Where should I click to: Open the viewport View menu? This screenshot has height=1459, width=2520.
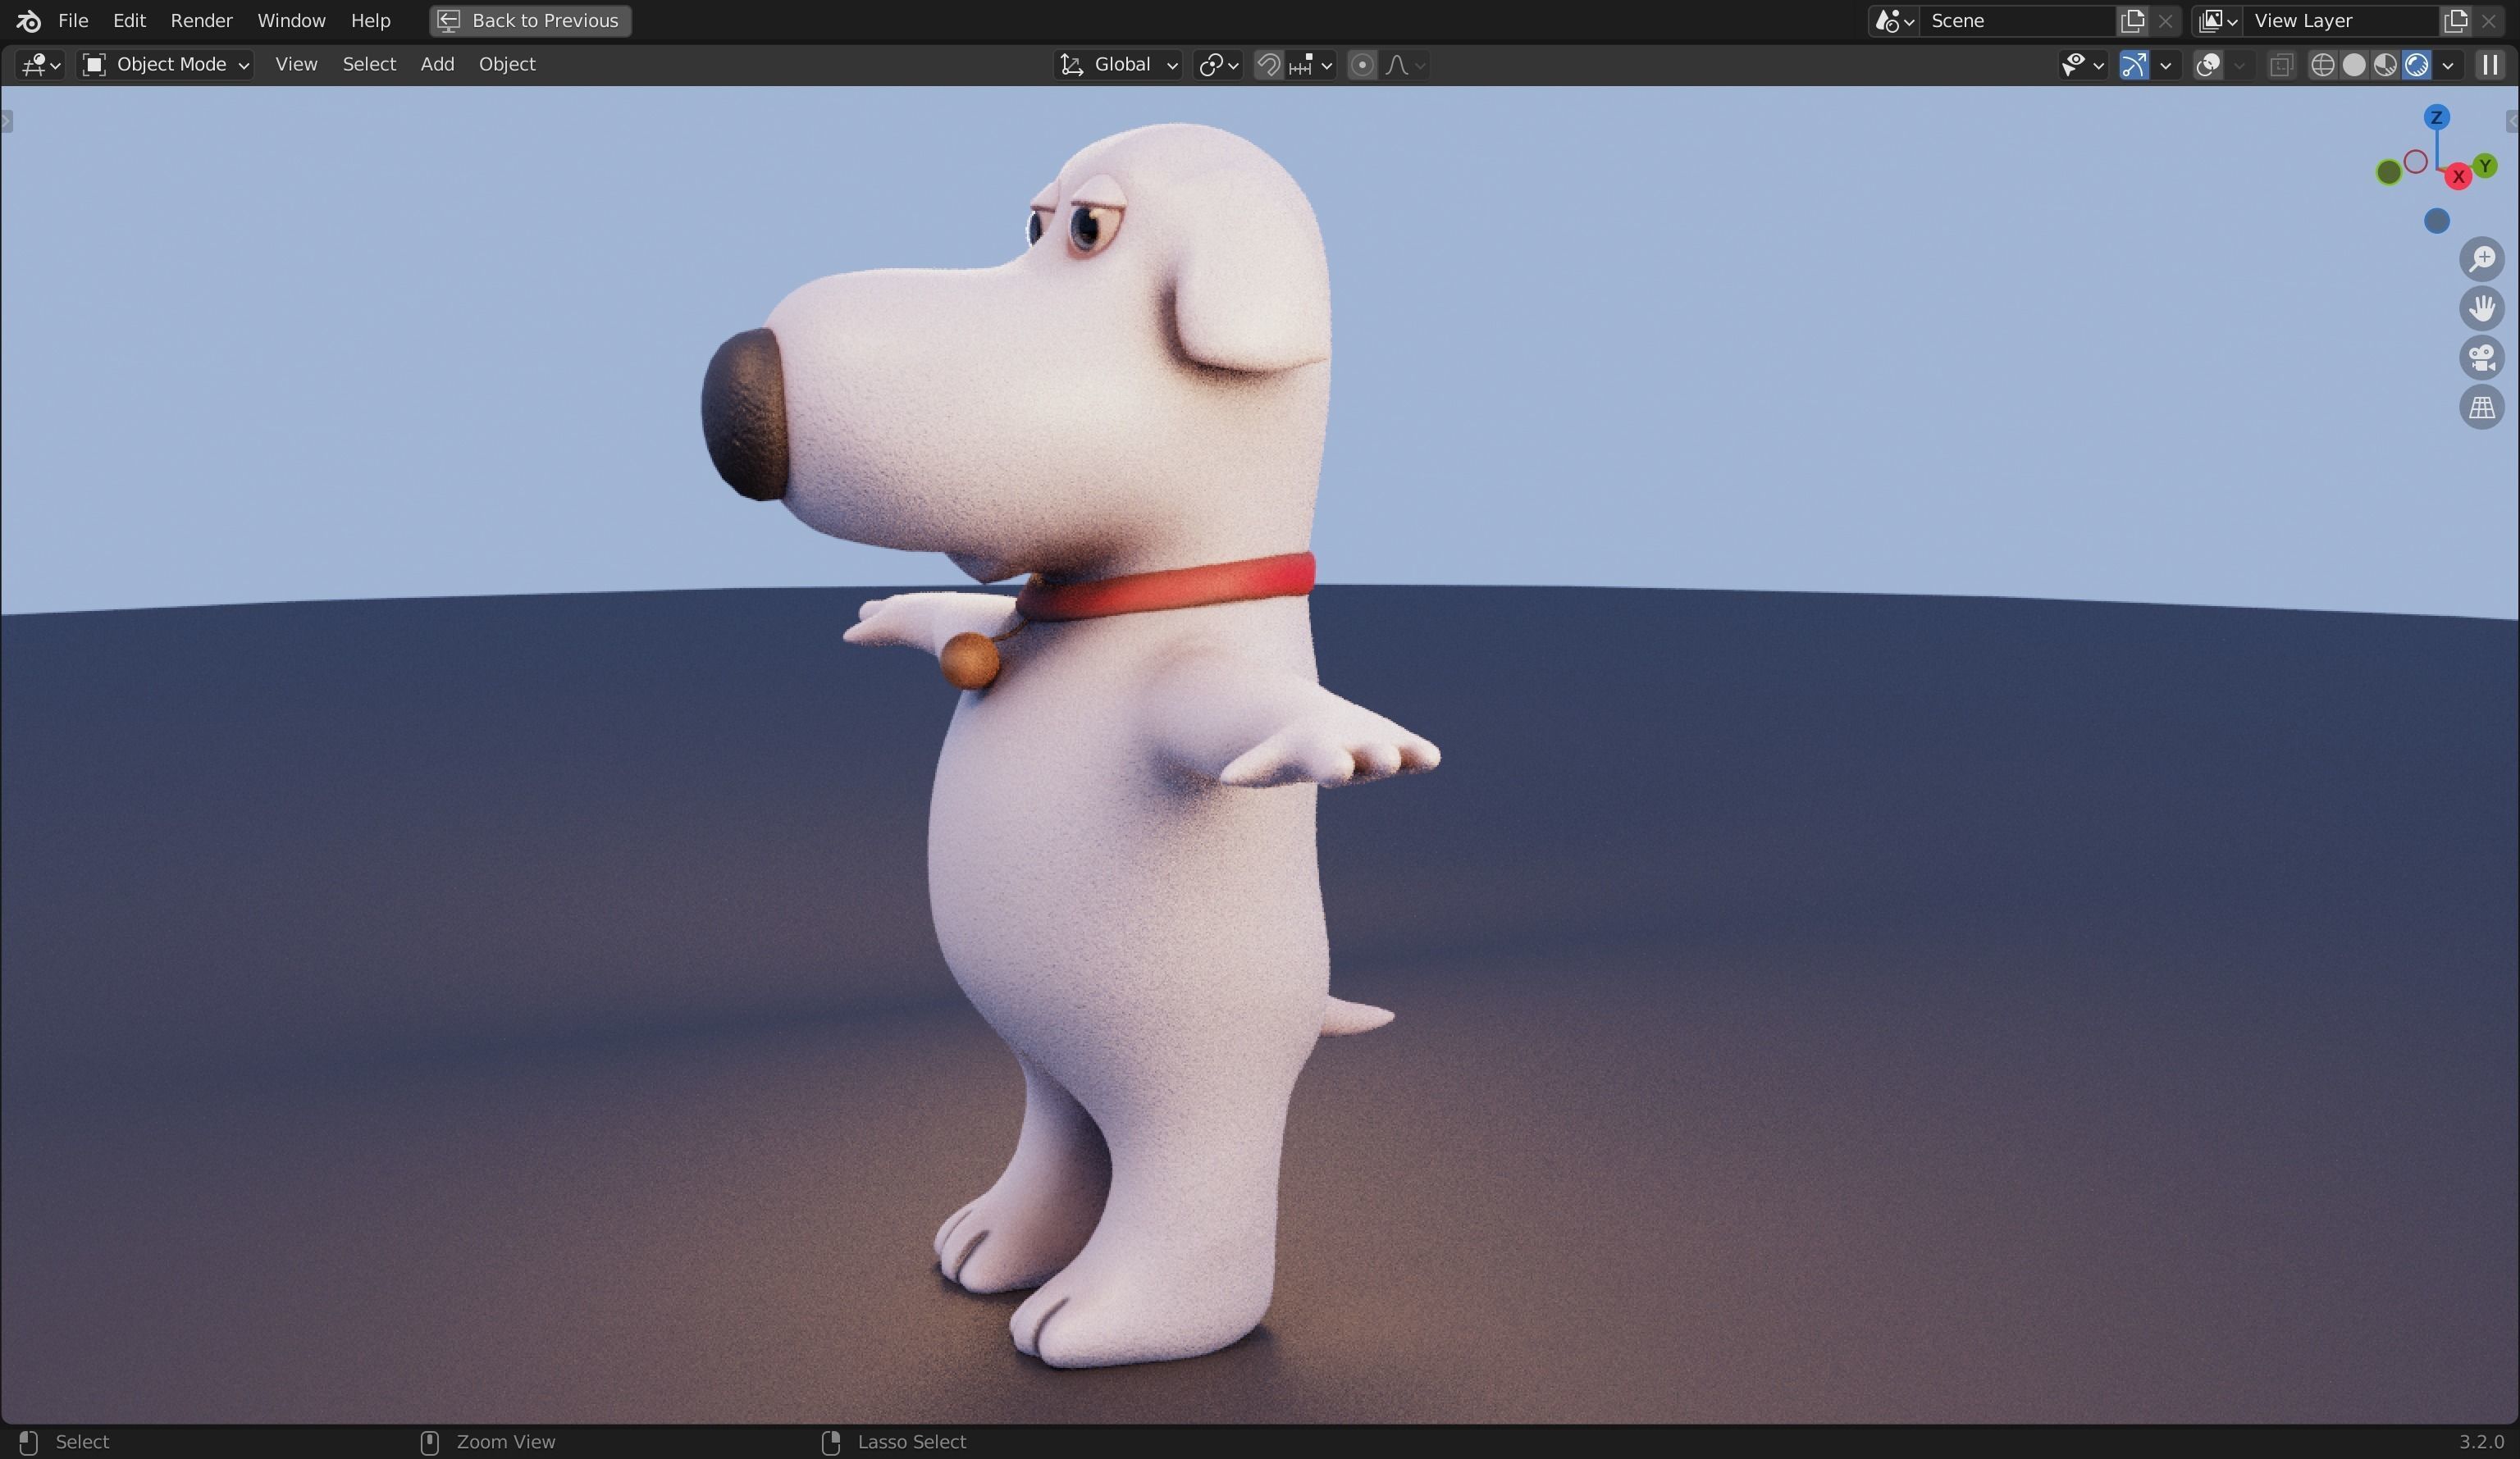[x=296, y=64]
